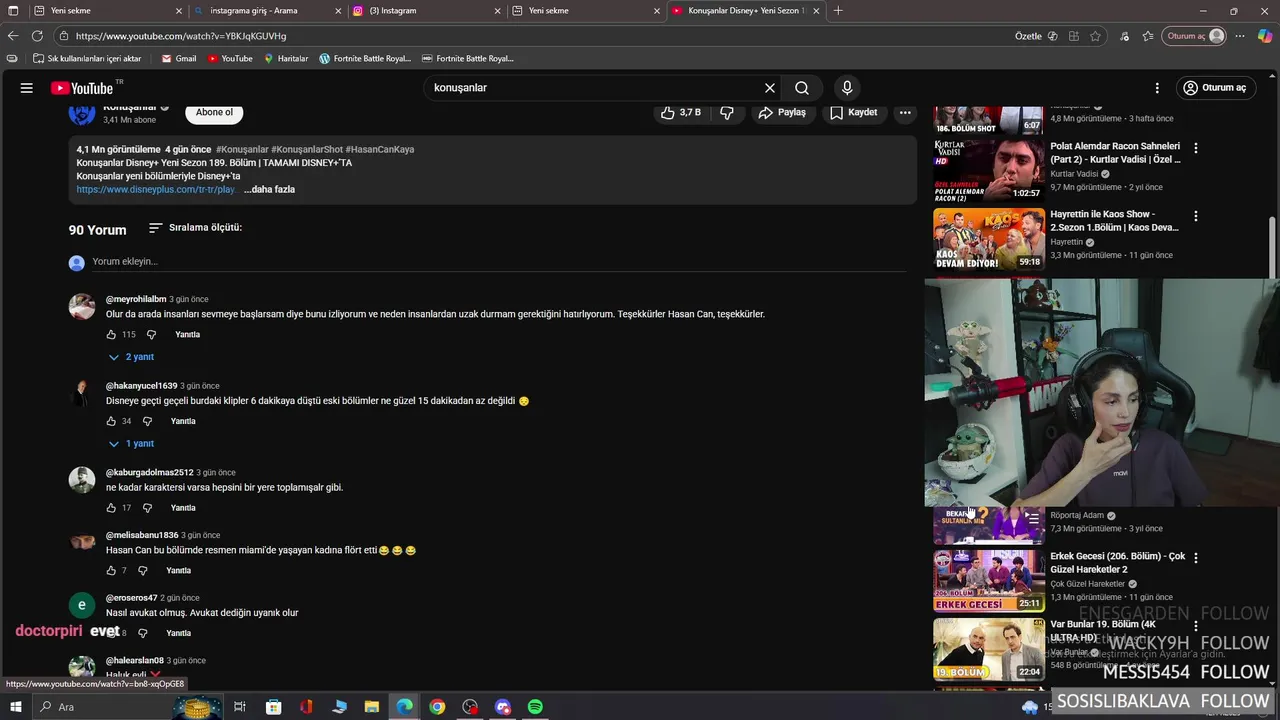
Task: Open File Explorer from the taskbar
Action: (x=372, y=707)
